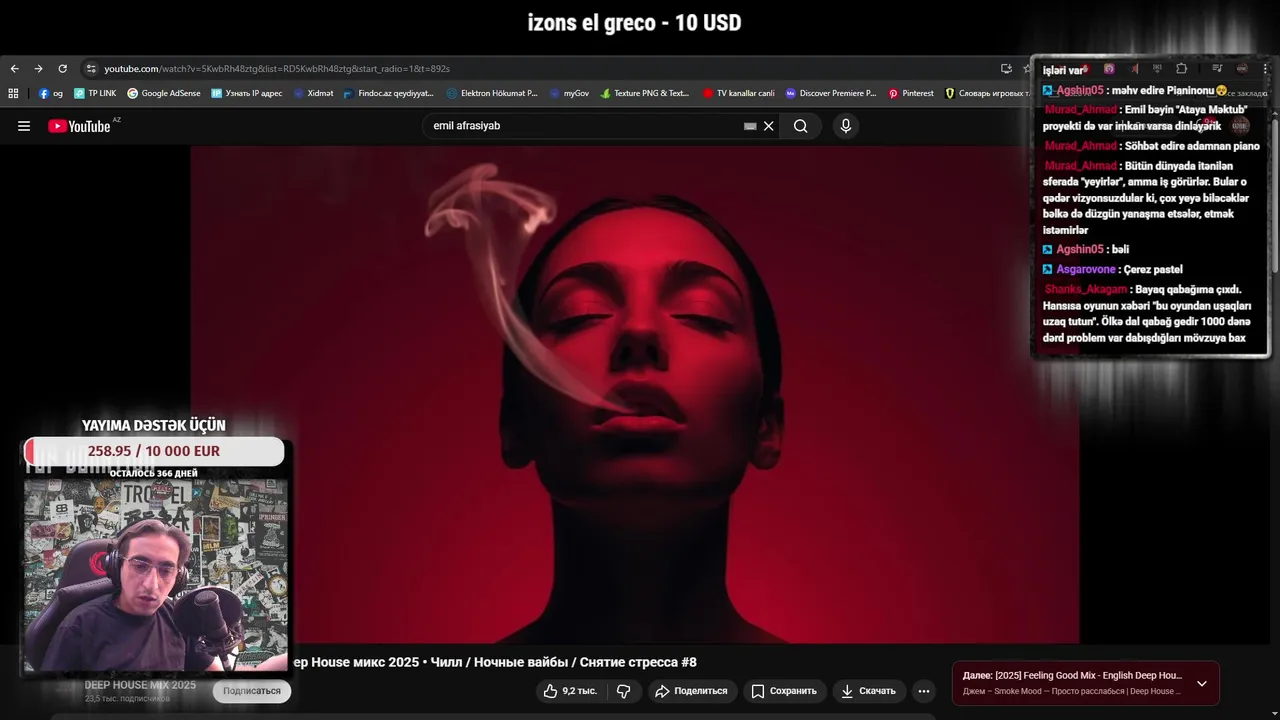Viewport: 1280px width, 720px height.
Task: Start voice search with microphone
Action: (846, 126)
